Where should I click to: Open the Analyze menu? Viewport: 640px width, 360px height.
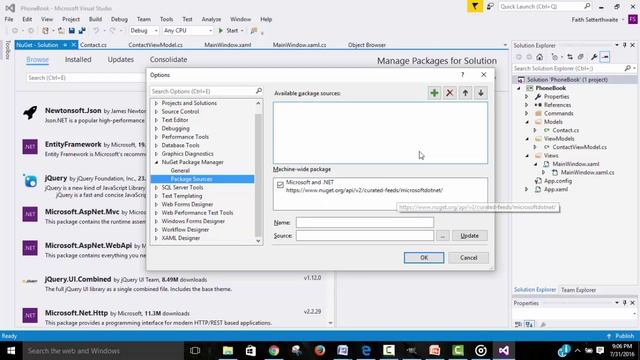pyautogui.click(x=211, y=19)
